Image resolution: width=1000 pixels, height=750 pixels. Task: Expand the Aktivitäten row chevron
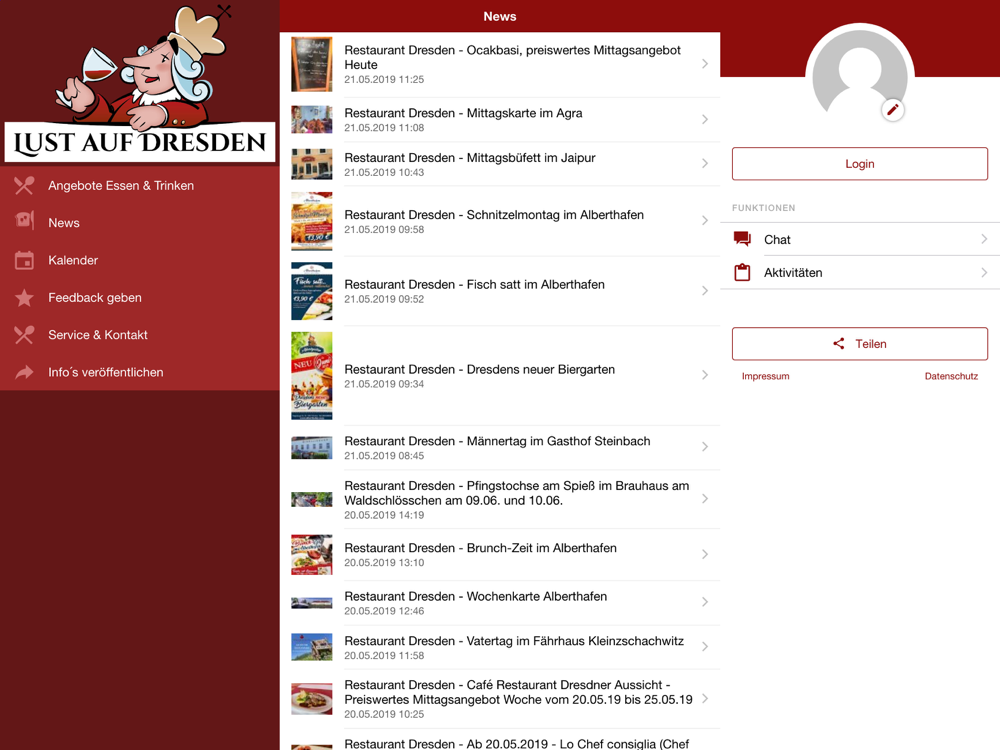984,272
